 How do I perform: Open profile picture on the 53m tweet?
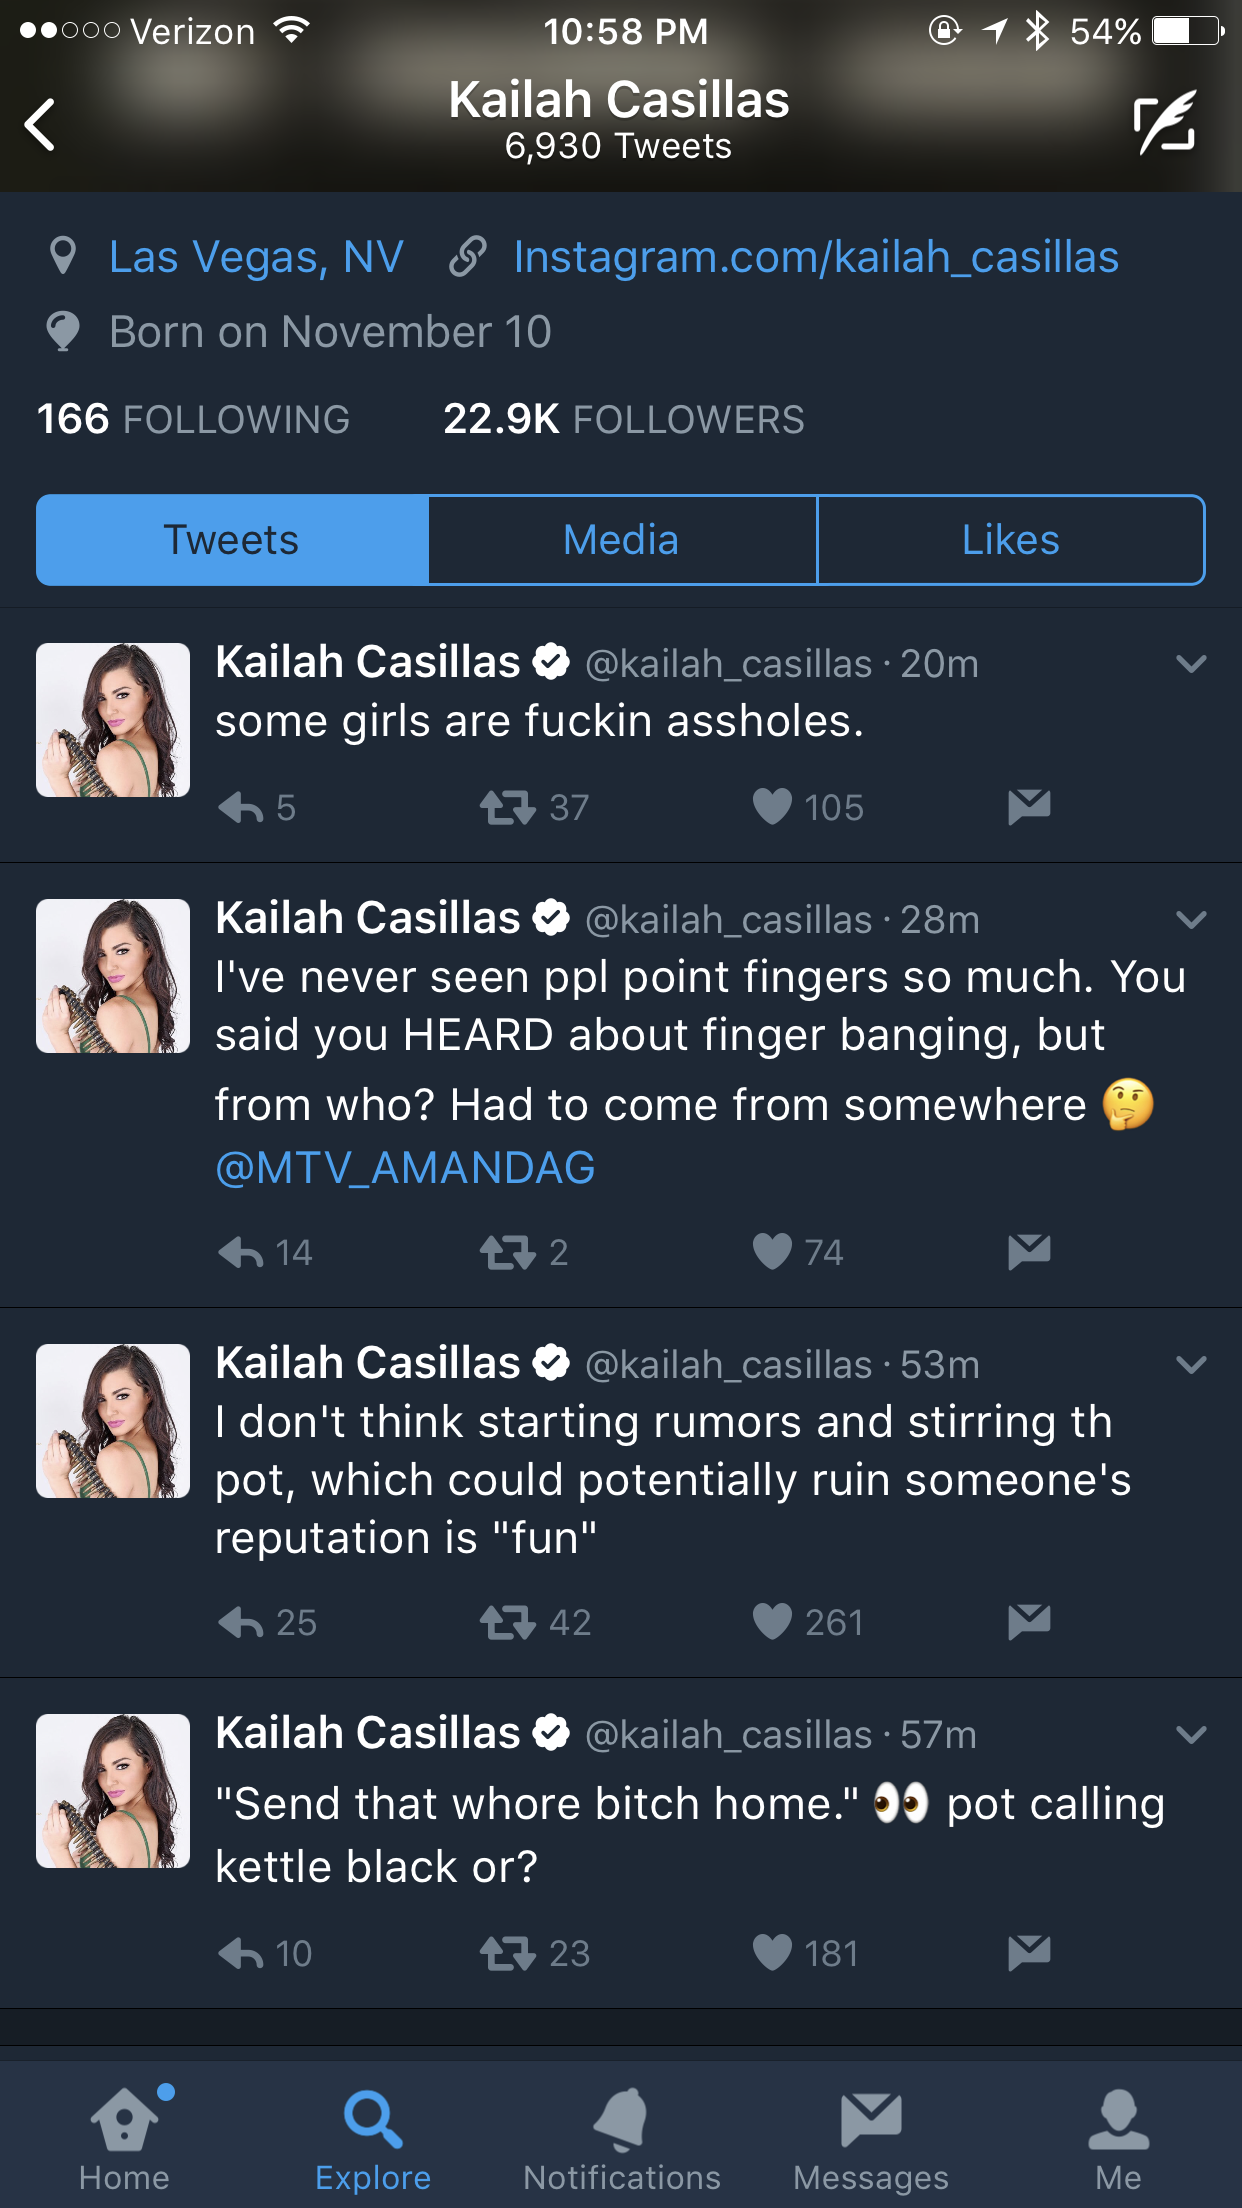coord(113,1421)
